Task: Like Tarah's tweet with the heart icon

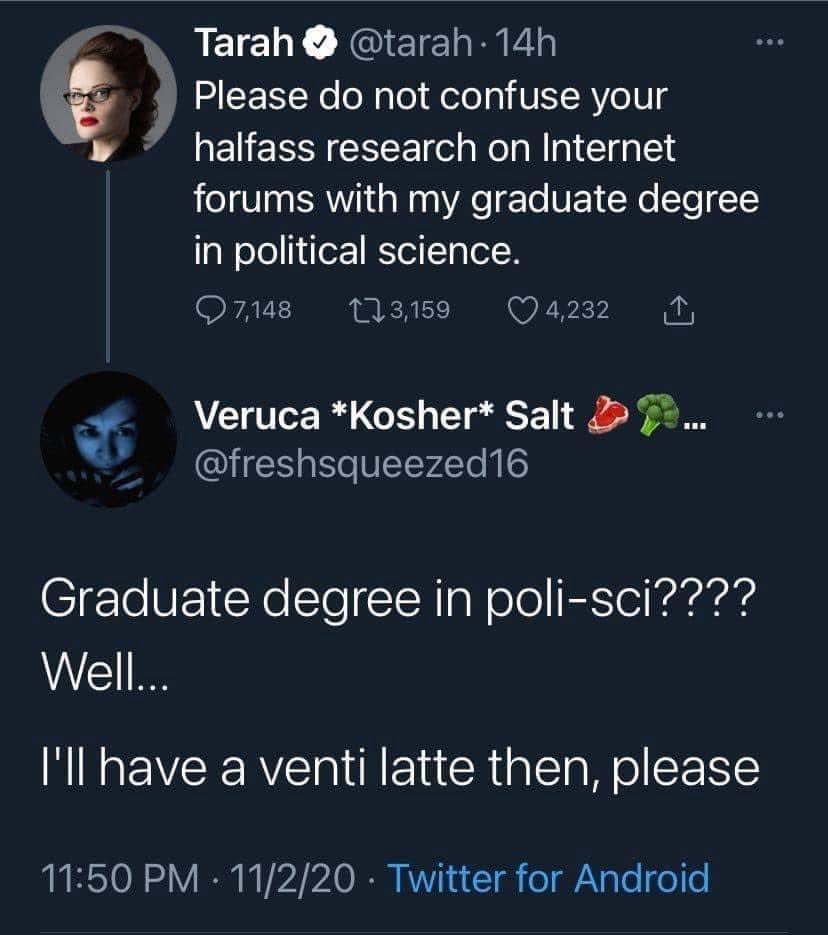Action: pyautogui.click(x=522, y=311)
